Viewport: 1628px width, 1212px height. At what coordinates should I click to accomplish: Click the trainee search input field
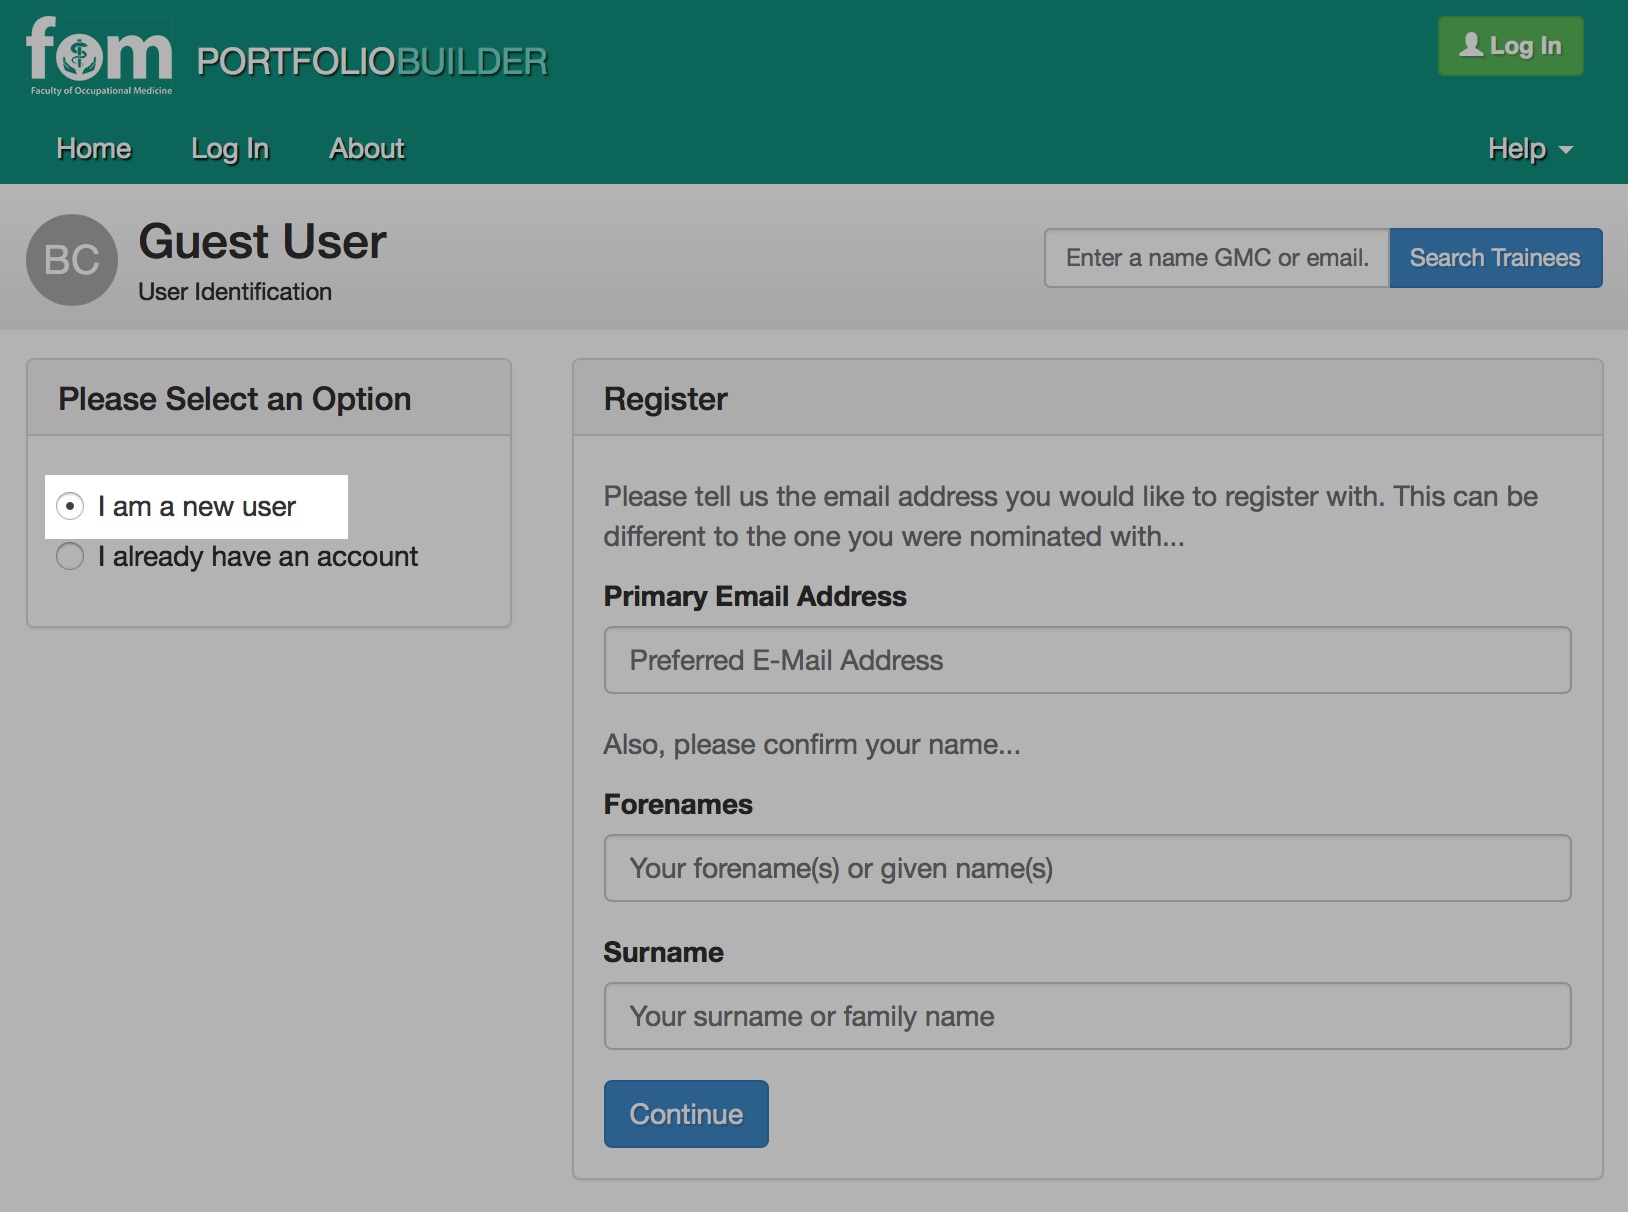(1217, 258)
